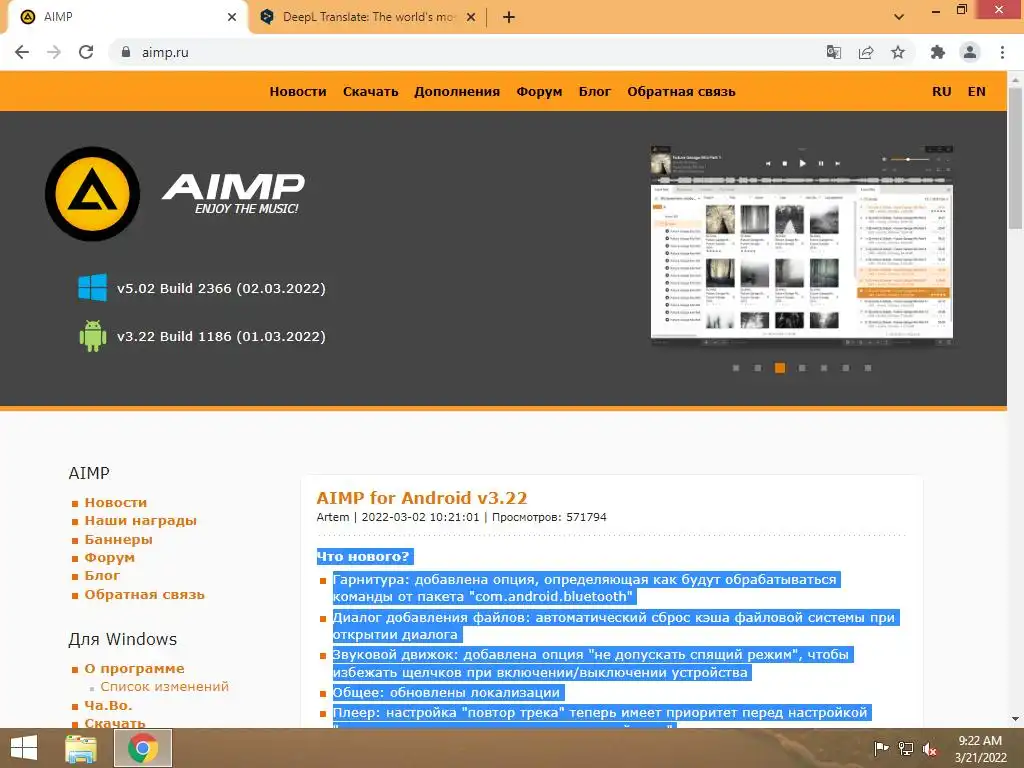Select the last slideshow dot
This screenshot has width=1024, height=768.
868,368
